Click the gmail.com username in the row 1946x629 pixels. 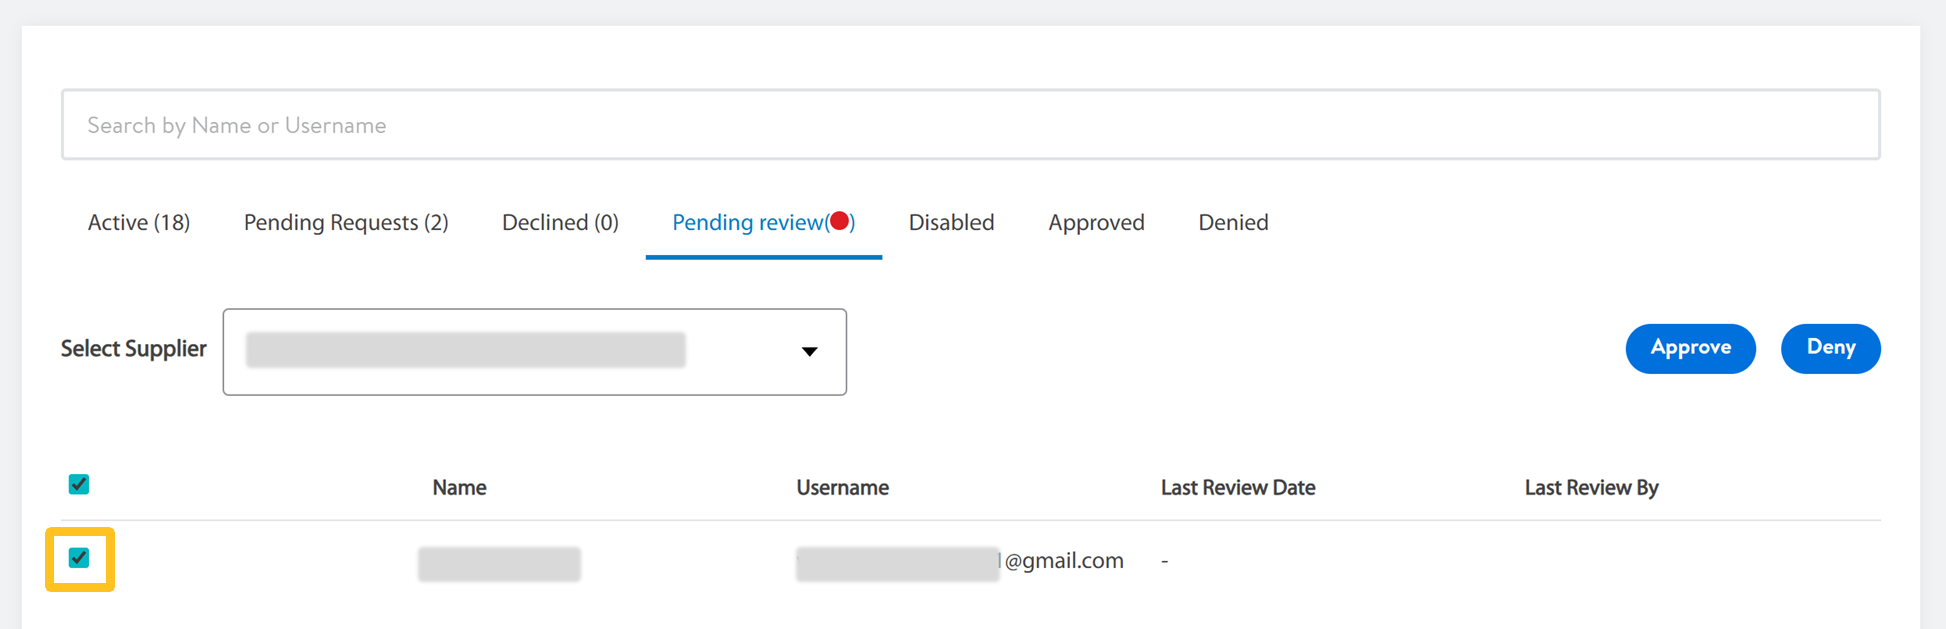(x=1062, y=561)
